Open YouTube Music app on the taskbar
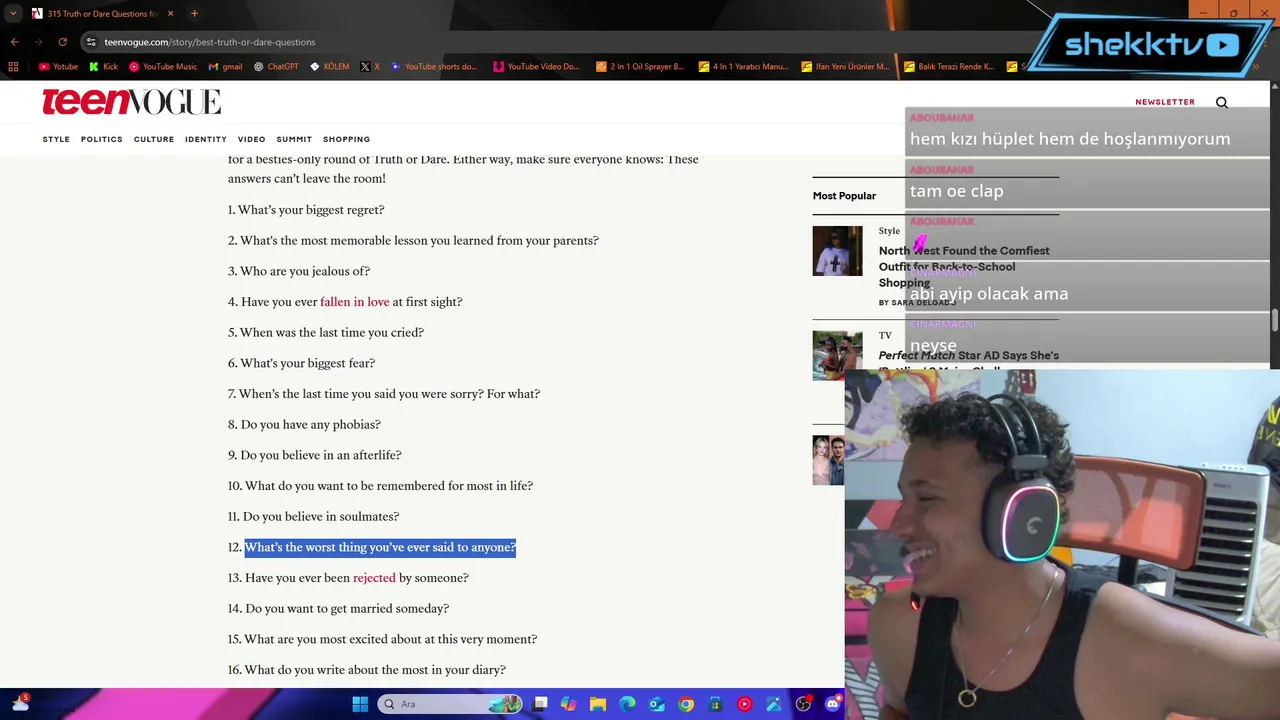 coord(744,704)
